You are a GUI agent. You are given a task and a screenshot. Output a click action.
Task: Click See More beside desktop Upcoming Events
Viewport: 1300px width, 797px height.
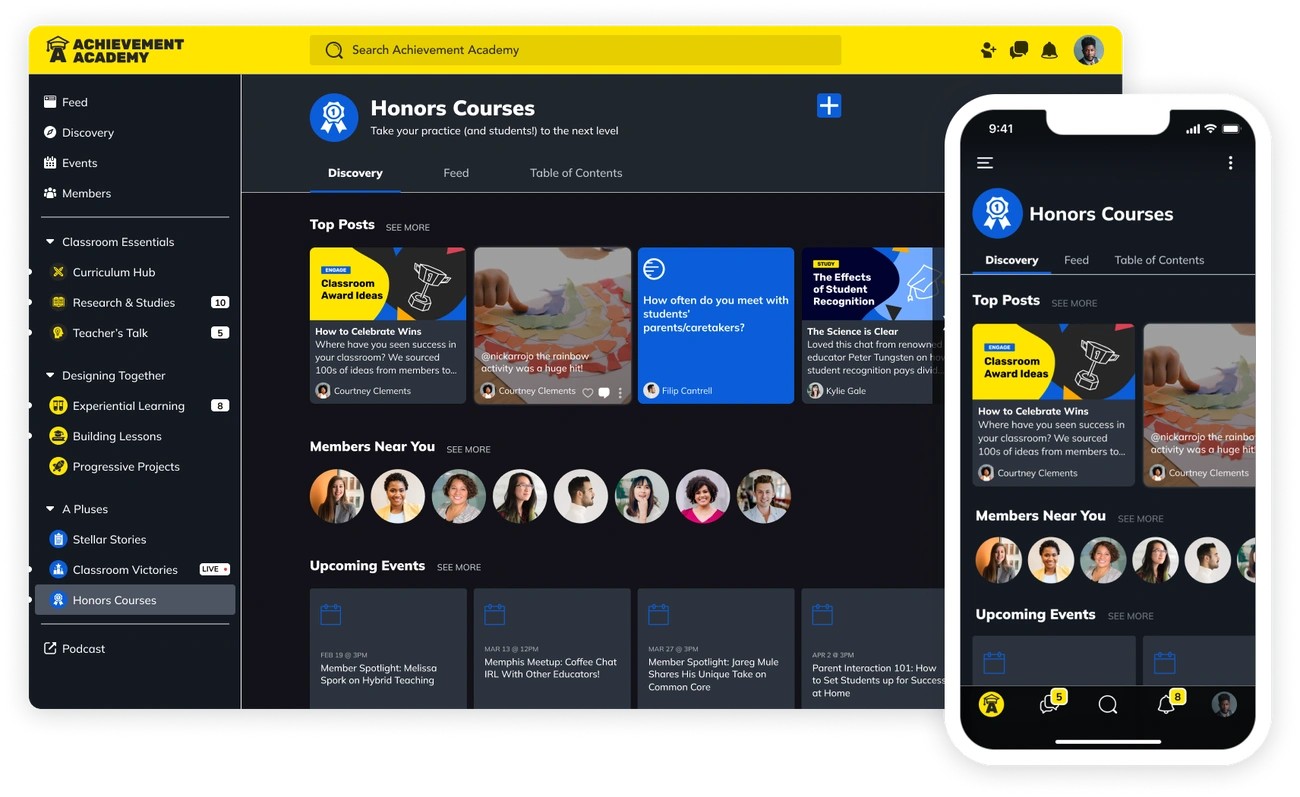pyautogui.click(x=459, y=568)
